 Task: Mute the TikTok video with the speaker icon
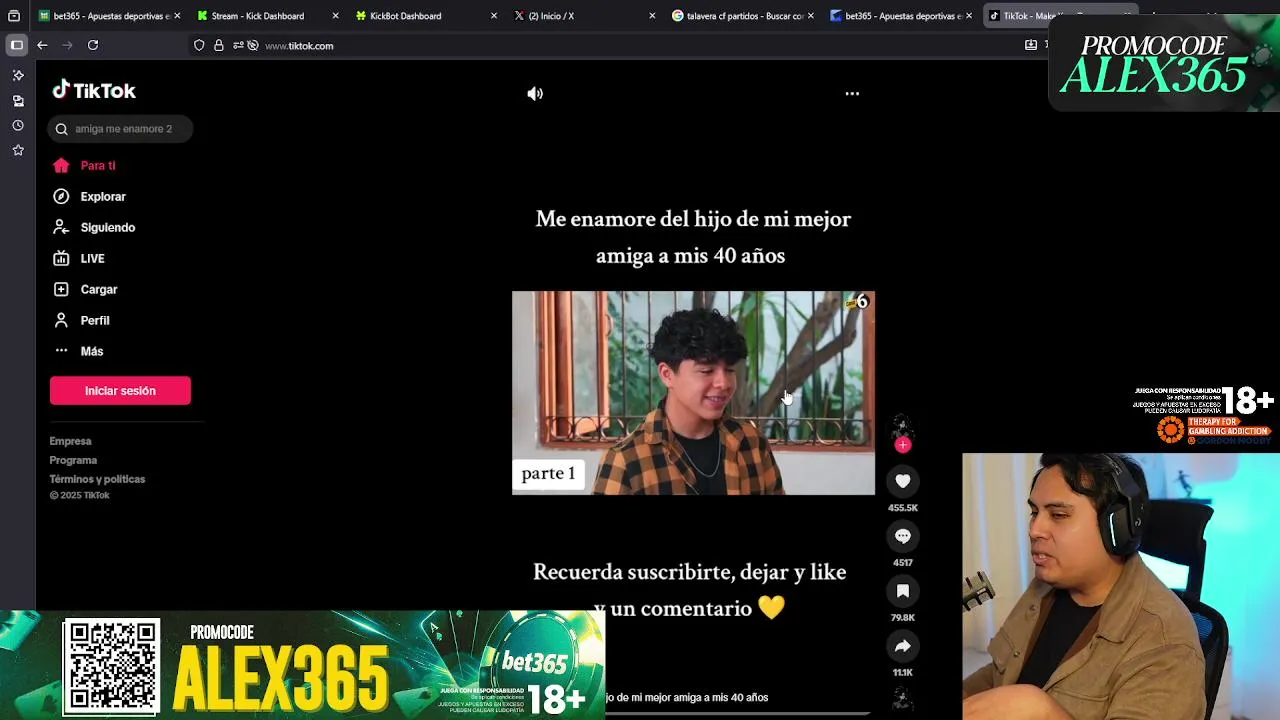535,93
